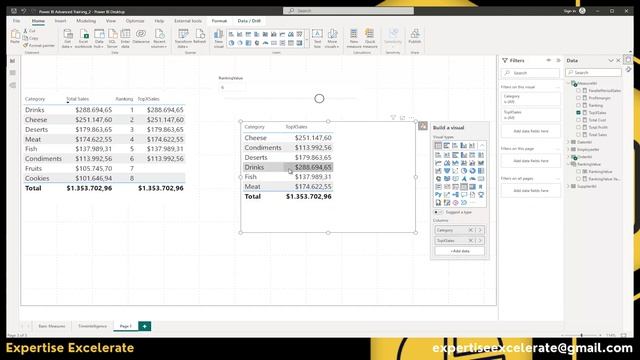
Task: Check the Total Sales measure checkbox
Action: tap(578, 135)
